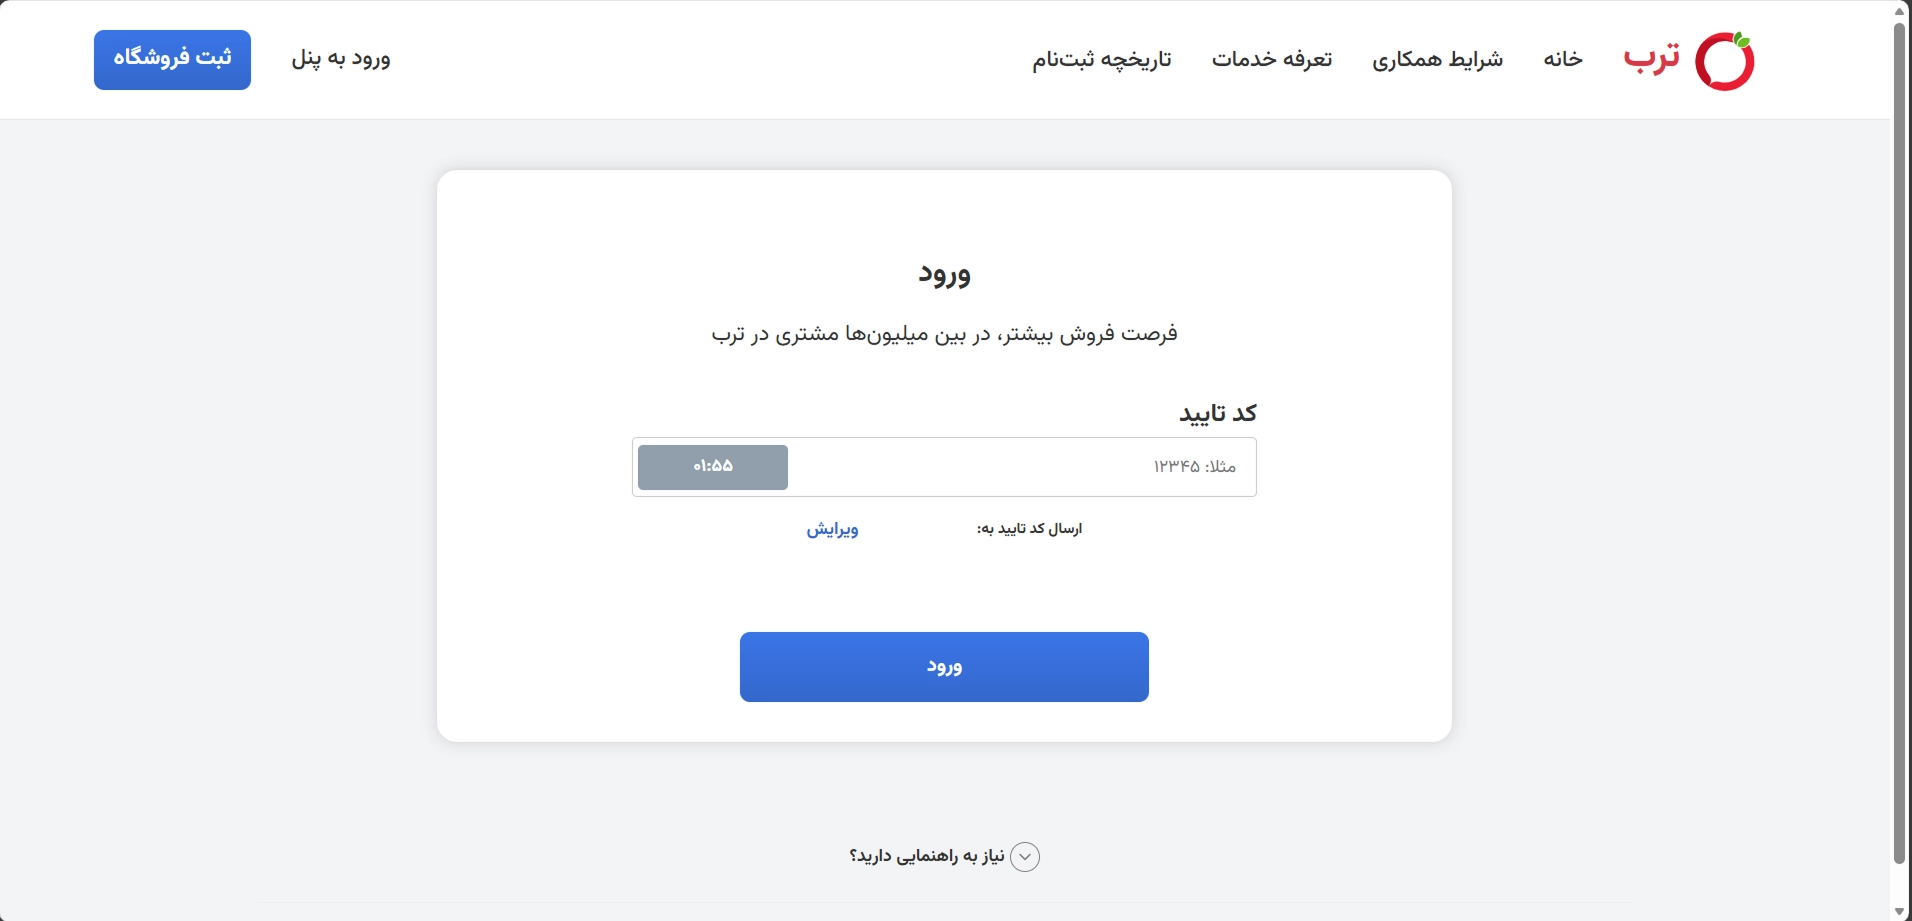1912x921 pixels.
Task: Click the ارسال کد تایید به label
Action: point(1030,529)
